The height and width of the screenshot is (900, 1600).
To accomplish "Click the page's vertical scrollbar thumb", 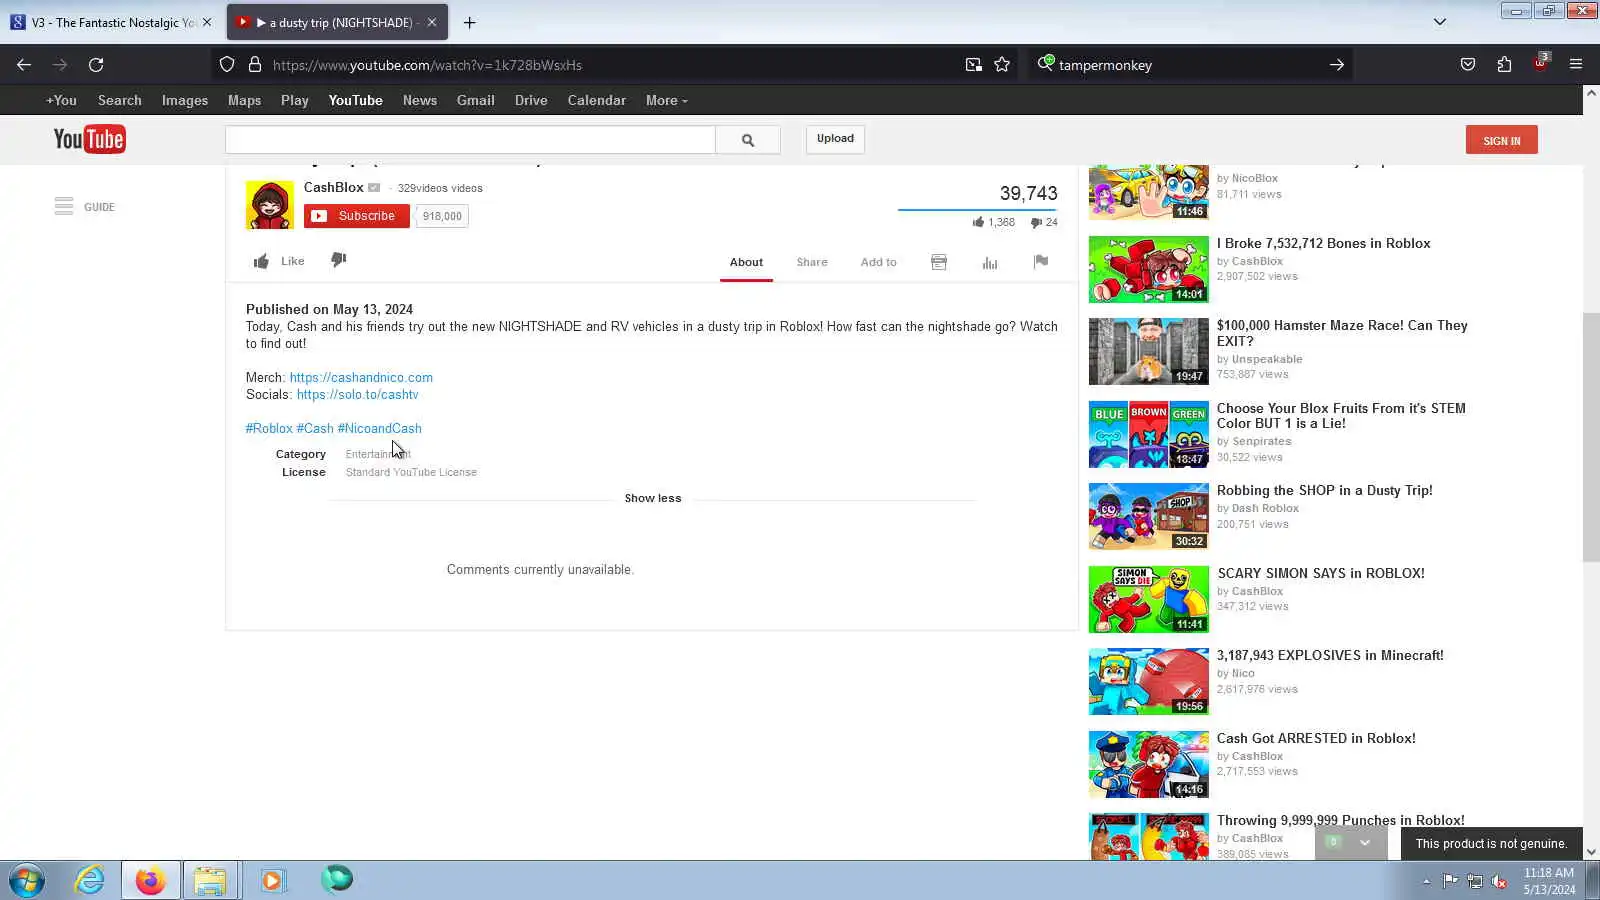I will click(1591, 437).
